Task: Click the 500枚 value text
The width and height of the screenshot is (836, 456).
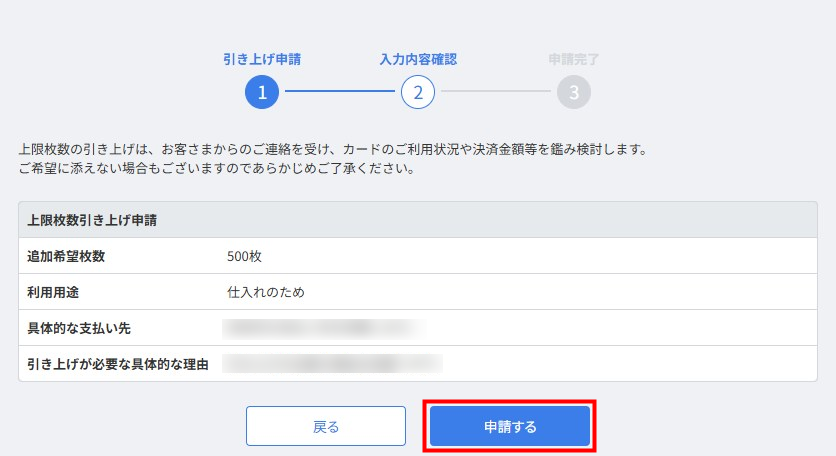Action: [244, 256]
